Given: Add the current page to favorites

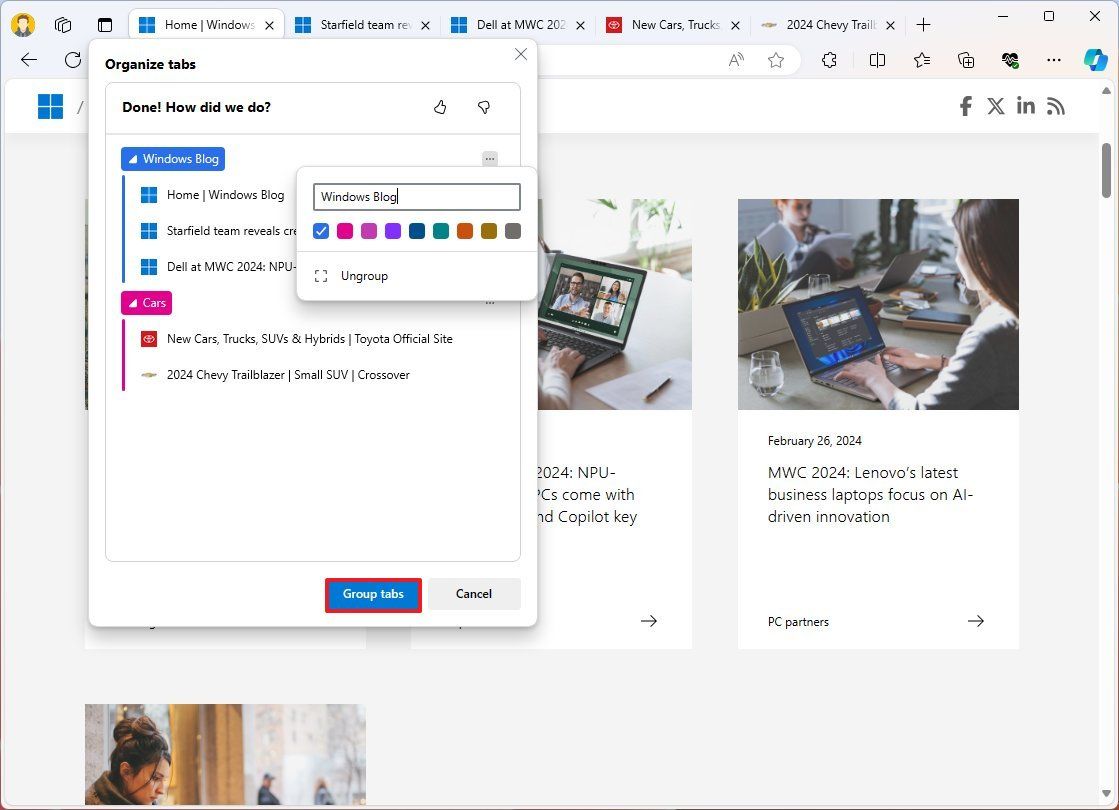Looking at the screenshot, I should tap(776, 60).
